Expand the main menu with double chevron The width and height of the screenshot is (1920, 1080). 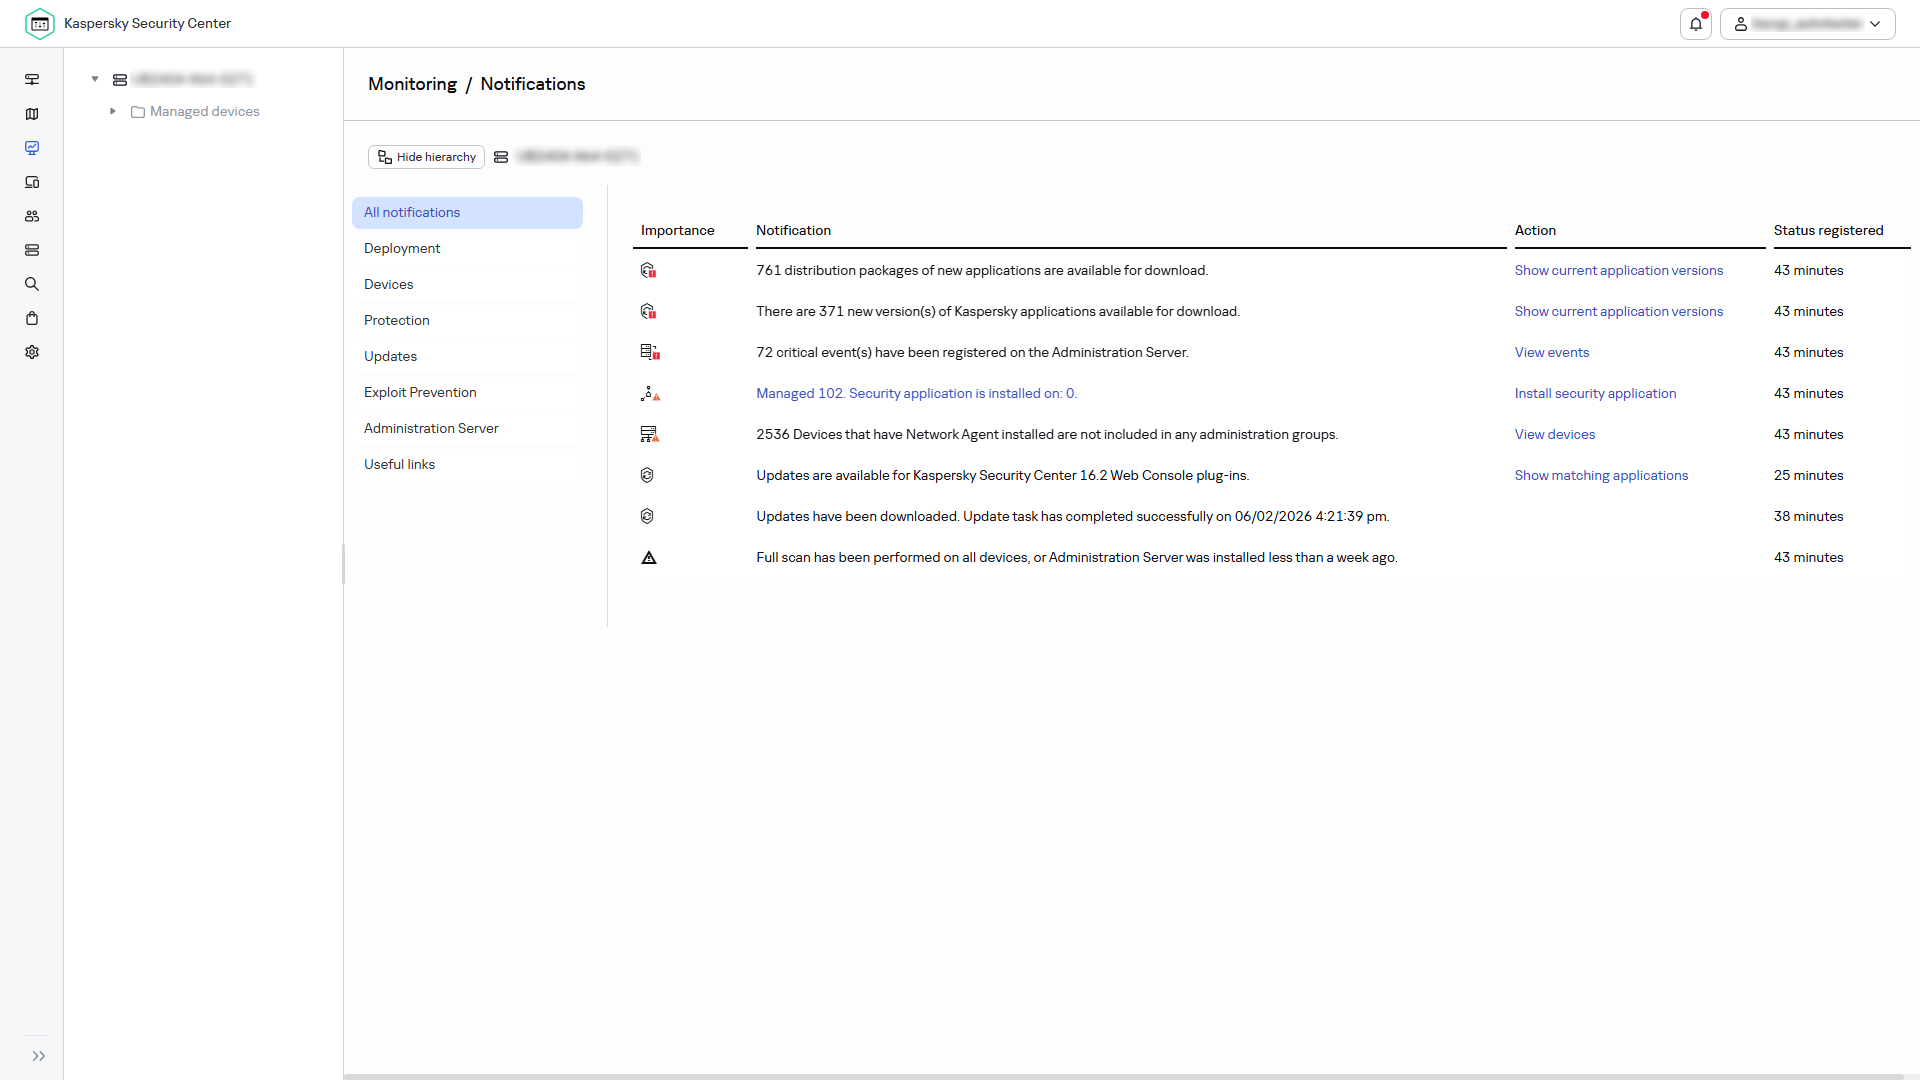(x=39, y=1056)
